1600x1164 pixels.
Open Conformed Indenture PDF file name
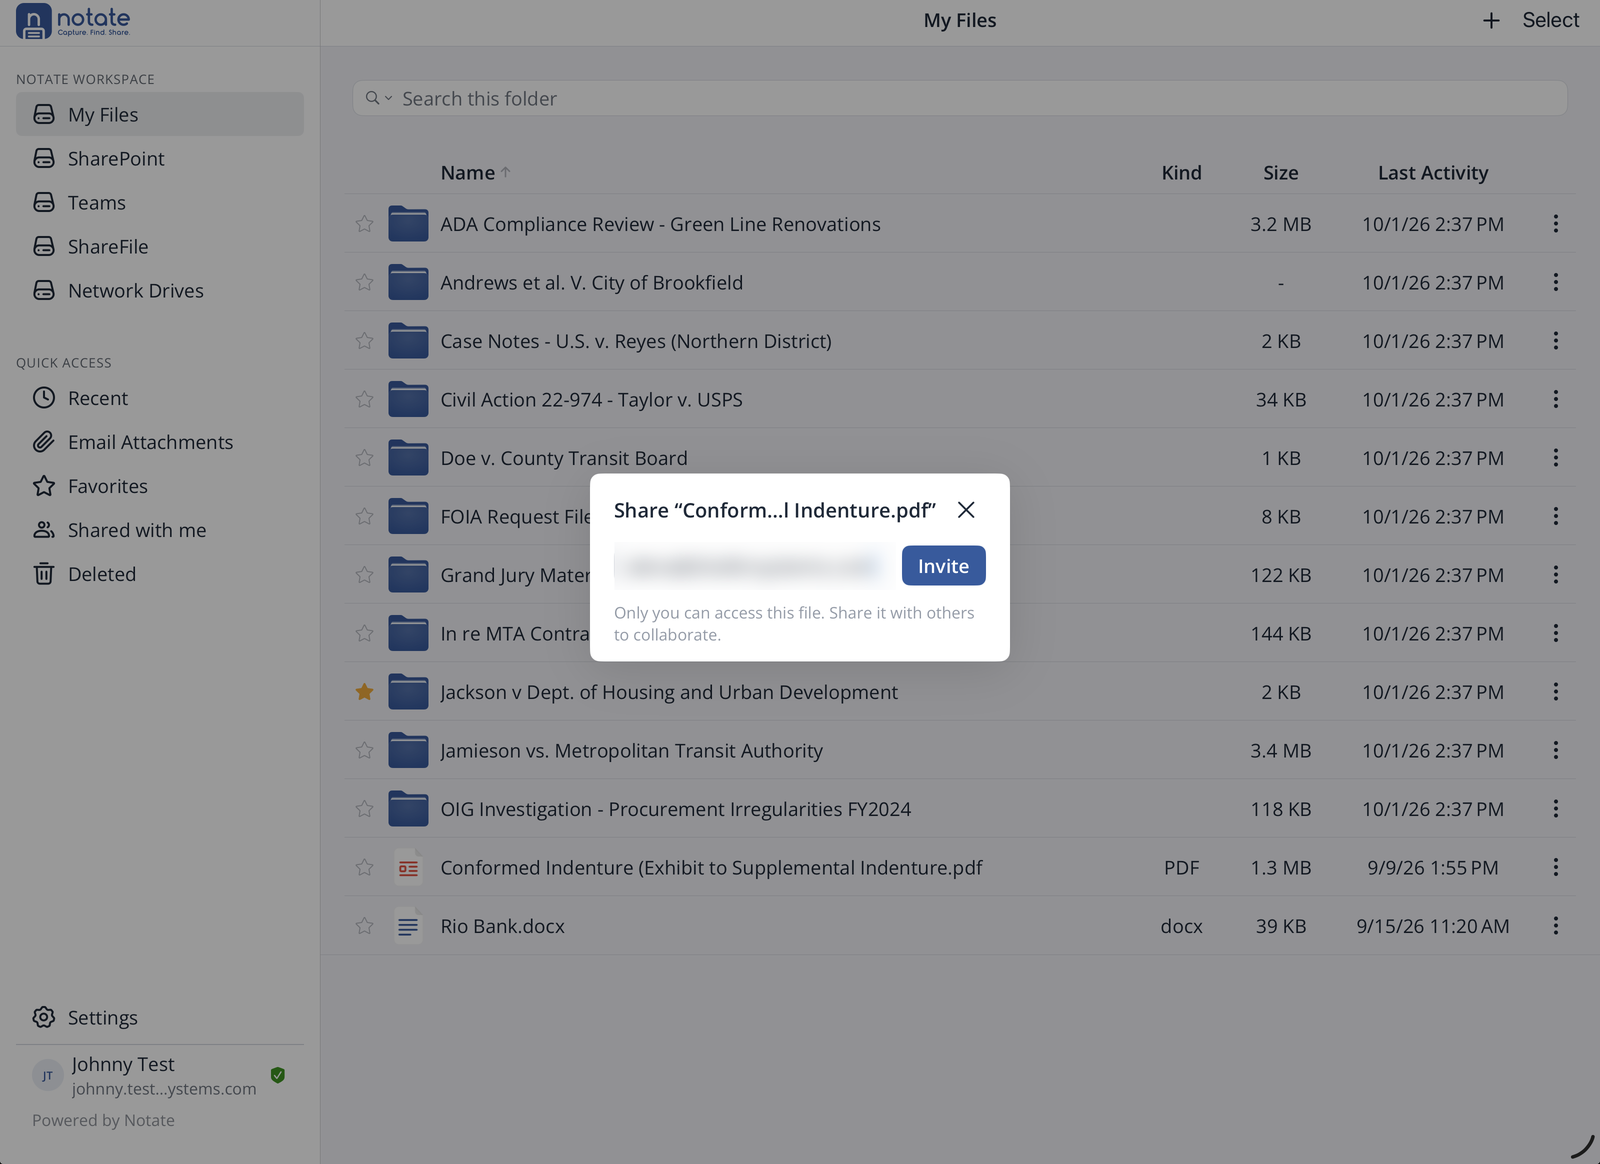point(711,867)
